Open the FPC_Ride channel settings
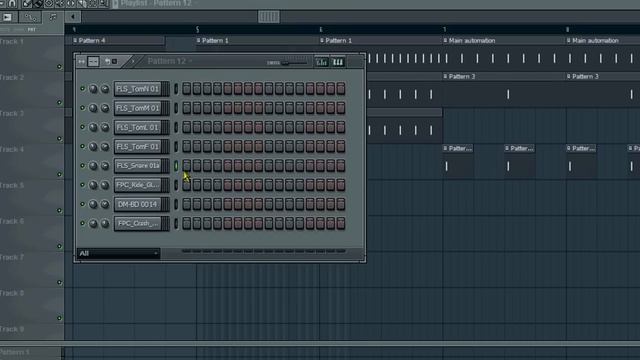Viewport: 640px width, 360px height. pos(138,184)
